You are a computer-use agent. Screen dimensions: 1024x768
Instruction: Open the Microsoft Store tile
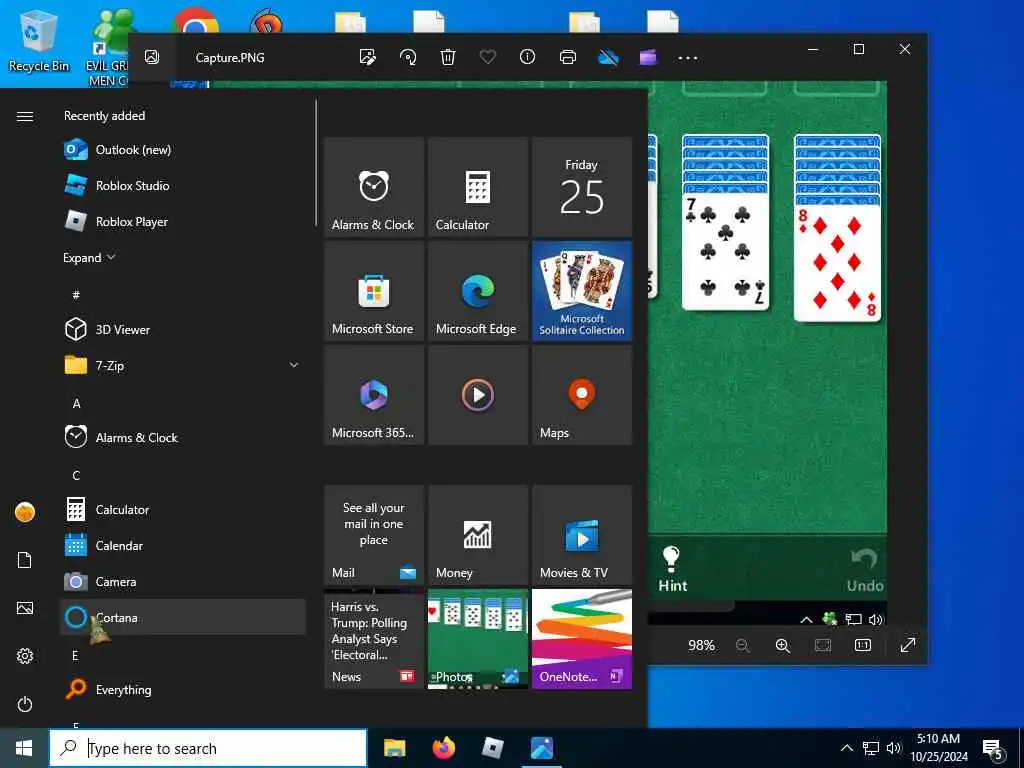click(374, 291)
